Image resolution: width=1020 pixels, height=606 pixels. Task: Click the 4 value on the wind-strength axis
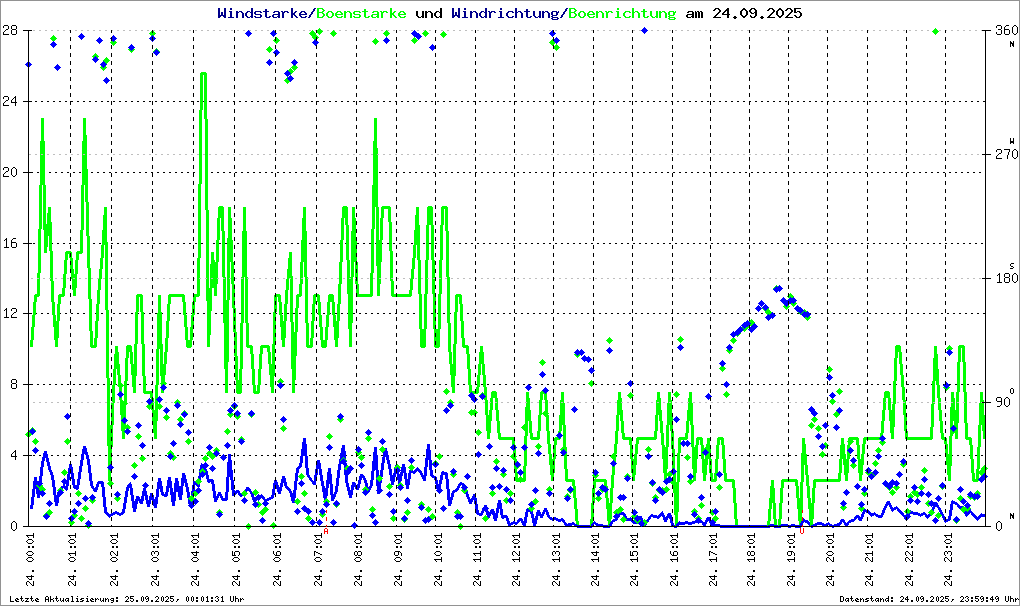coord(13,455)
